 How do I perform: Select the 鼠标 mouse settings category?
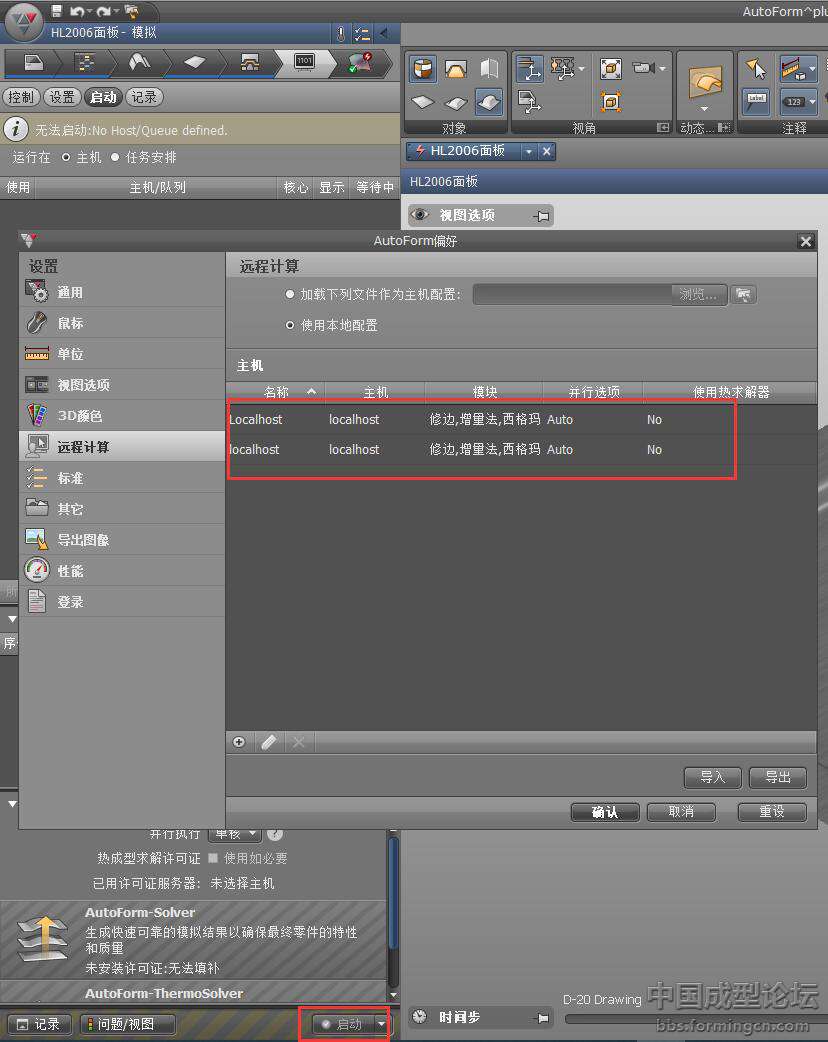(70, 323)
